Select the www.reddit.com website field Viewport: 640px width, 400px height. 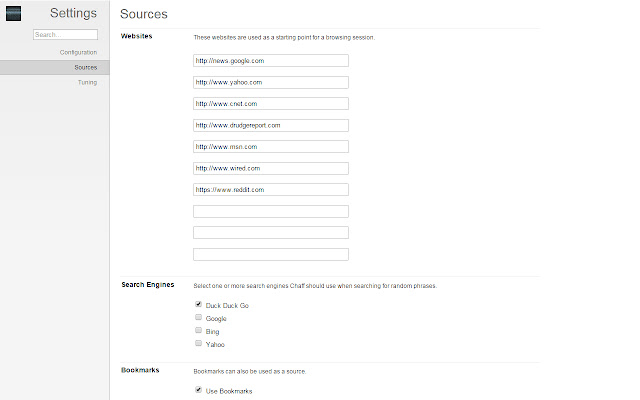pos(271,189)
